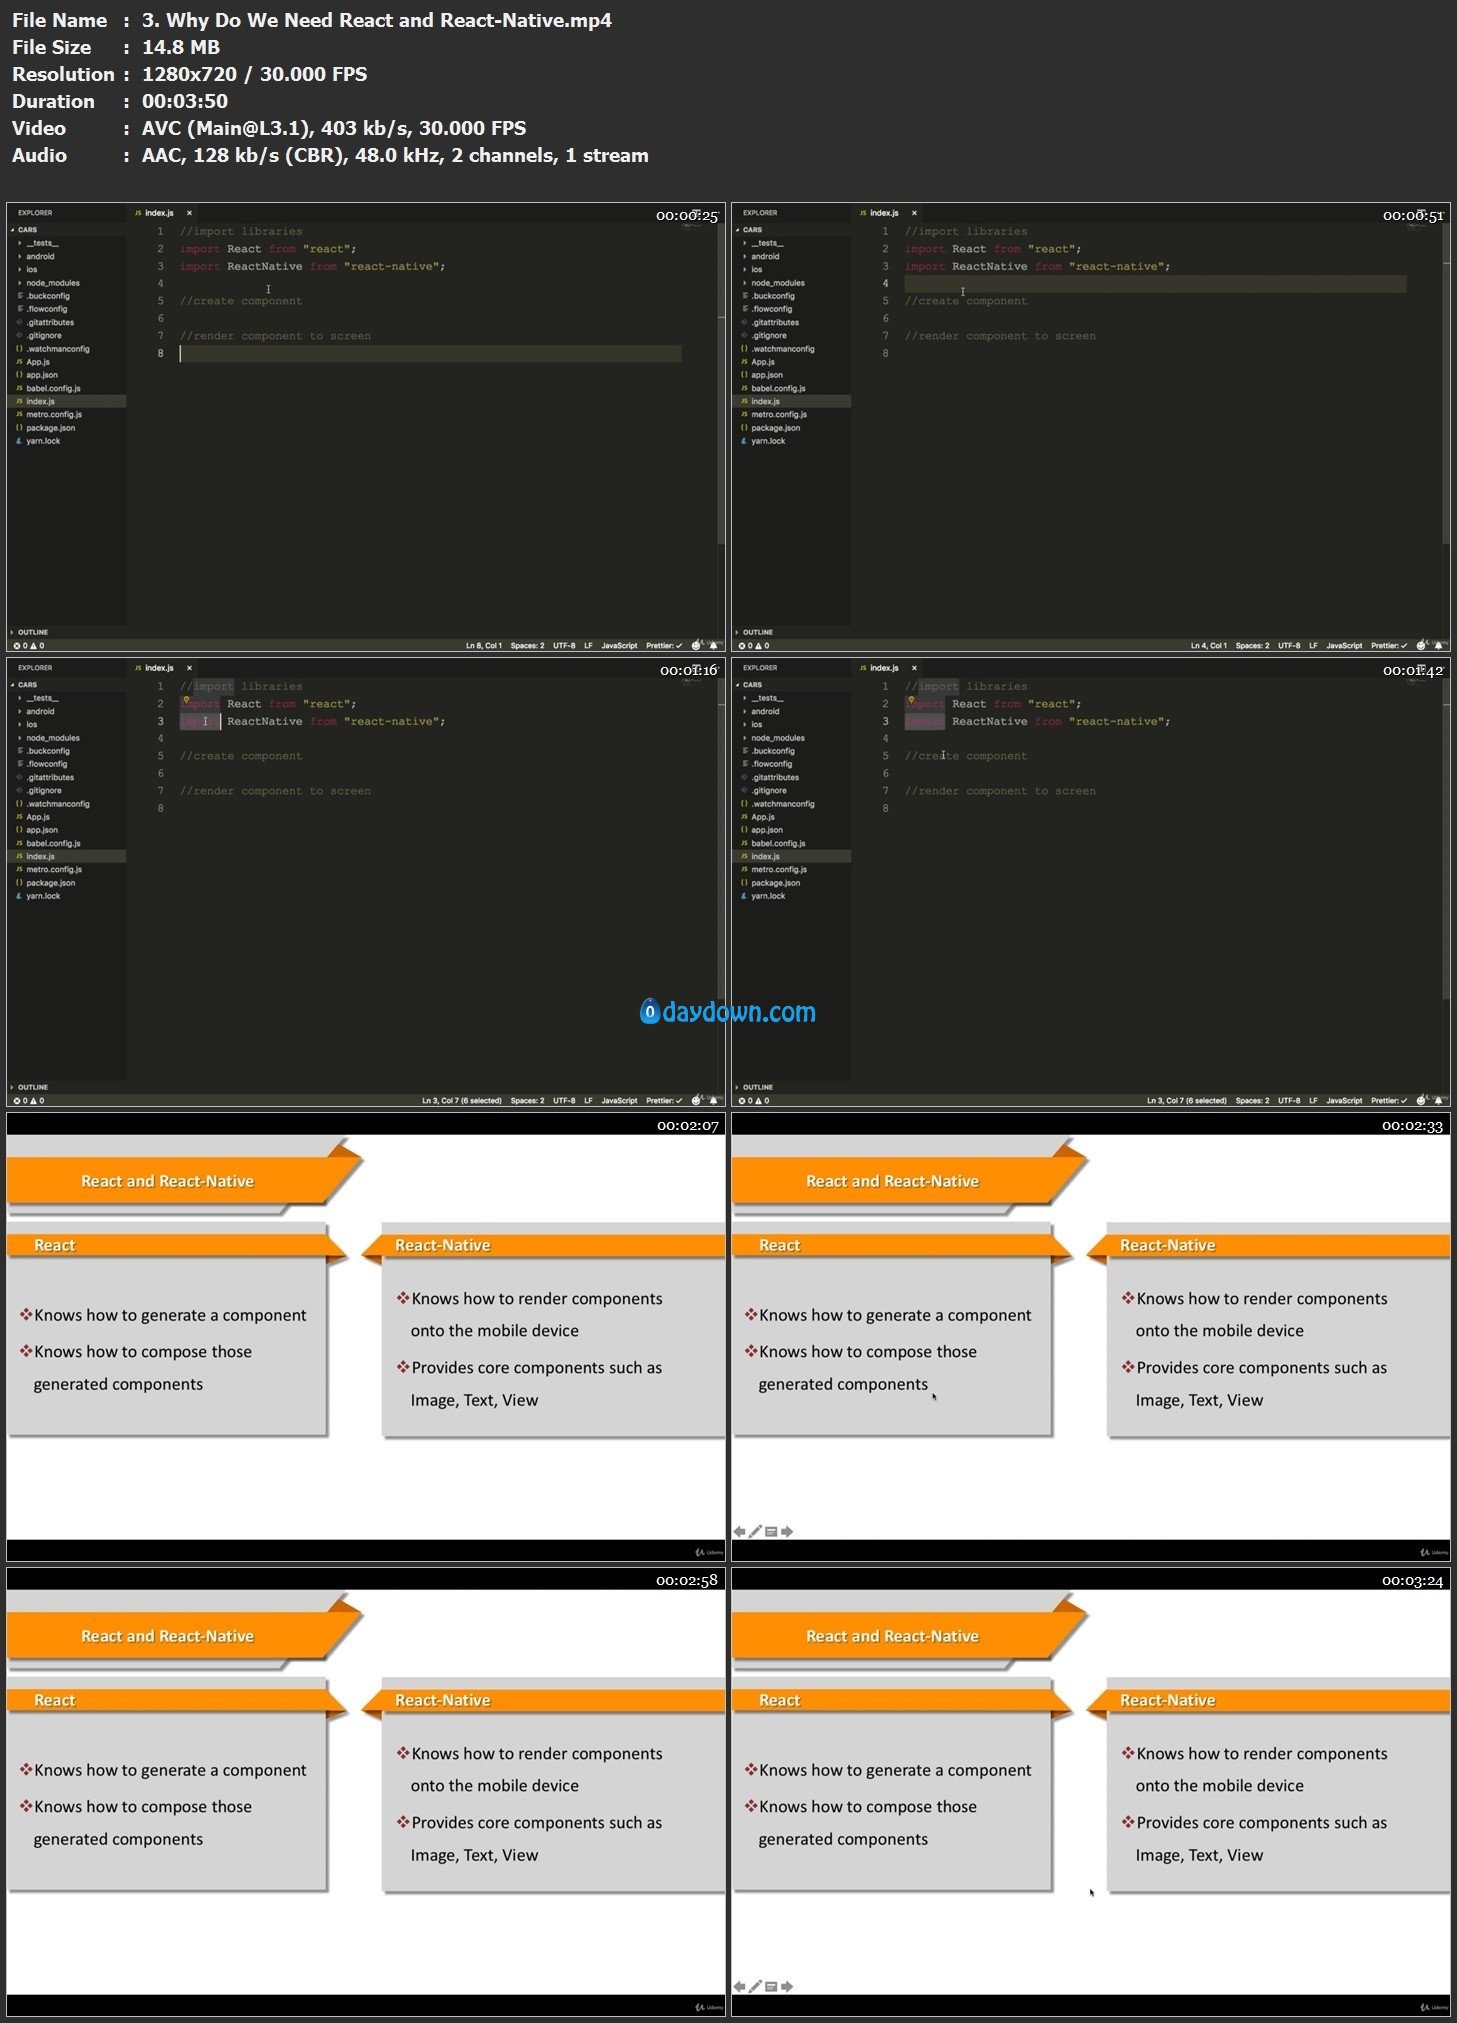Select the pen annotation tool in the 00:02:33 frame
1457x2023 pixels.
point(755,1532)
